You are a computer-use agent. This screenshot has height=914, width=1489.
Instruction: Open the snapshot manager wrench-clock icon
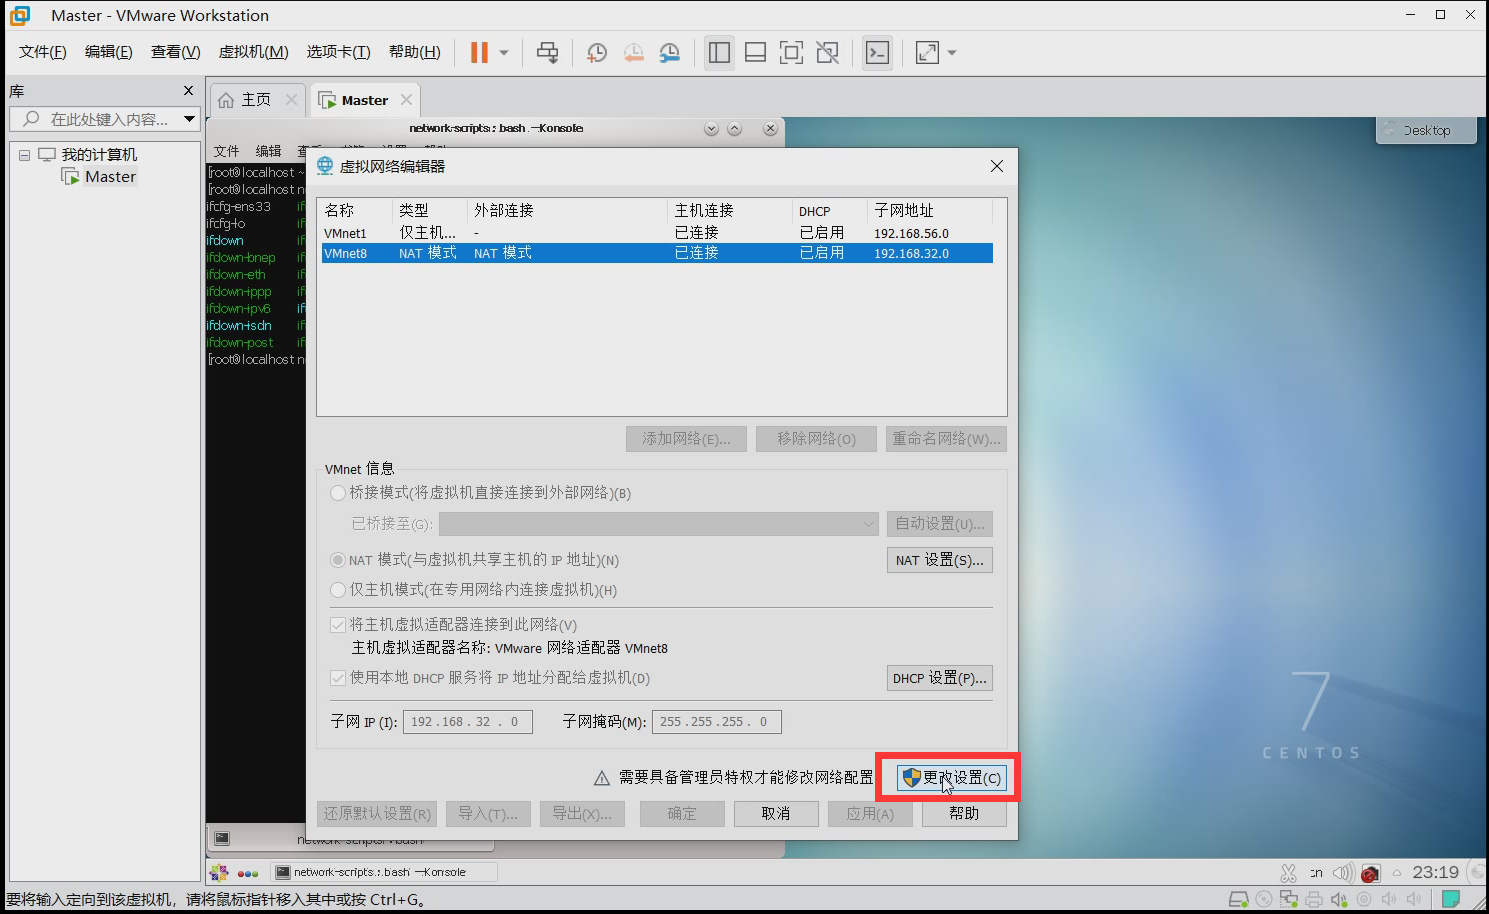pyautogui.click(x=670, y=53)
